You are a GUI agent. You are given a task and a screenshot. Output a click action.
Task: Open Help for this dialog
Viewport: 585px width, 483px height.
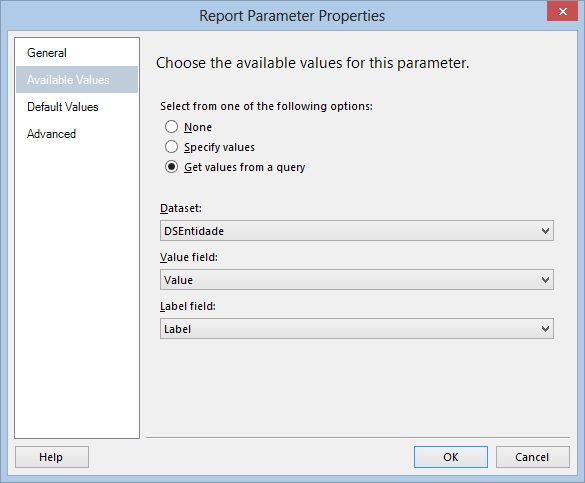point(52,457)
